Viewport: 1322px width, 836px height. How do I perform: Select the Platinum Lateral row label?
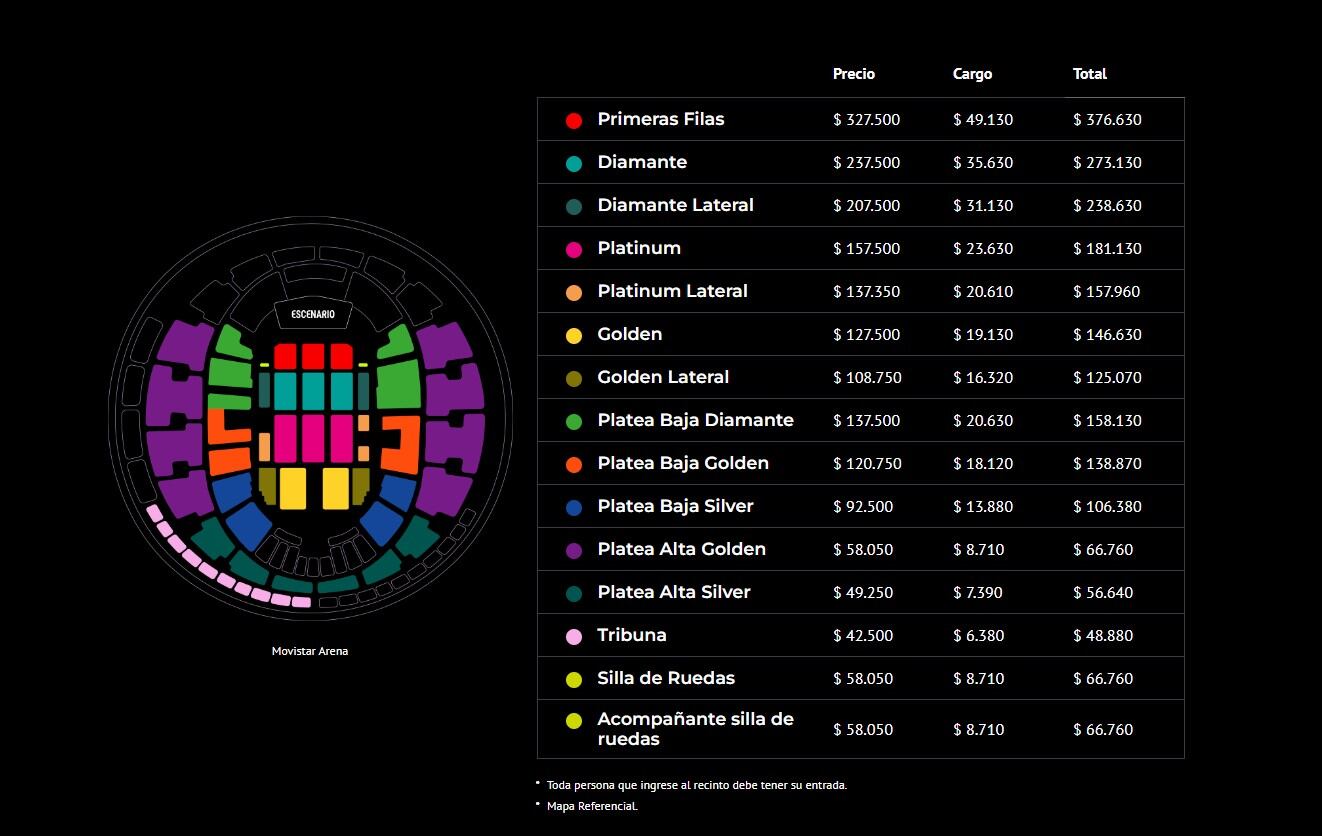point(672,291)
